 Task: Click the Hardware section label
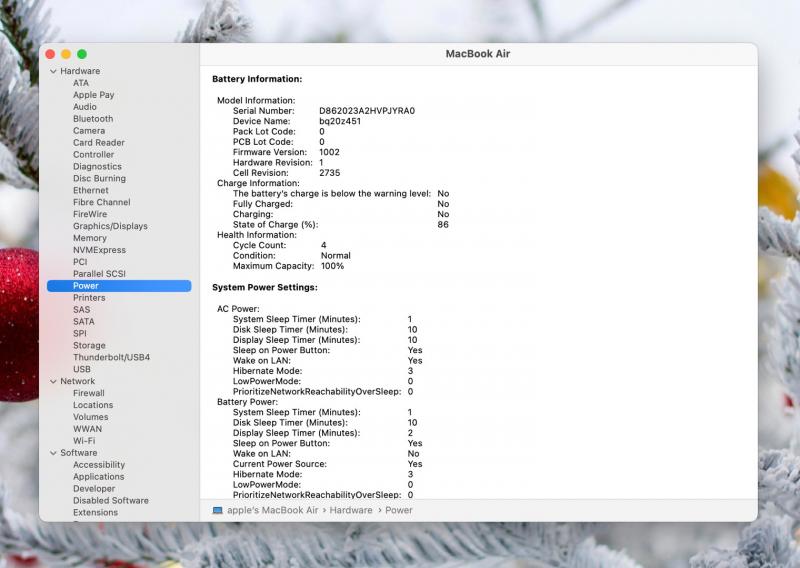click(x=80, y=71)
